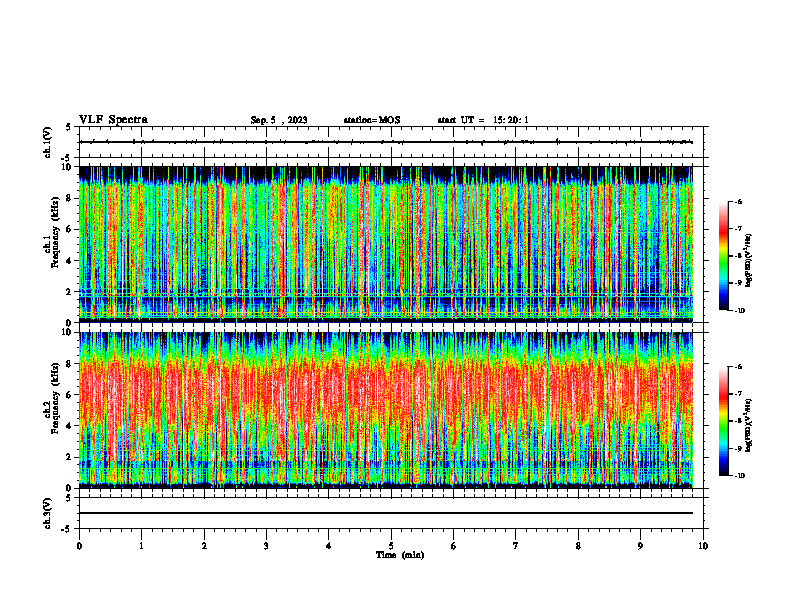
Task: Click the "2" kHz tick on ch.1 frequency axis
Action: (x=70, y=292)
